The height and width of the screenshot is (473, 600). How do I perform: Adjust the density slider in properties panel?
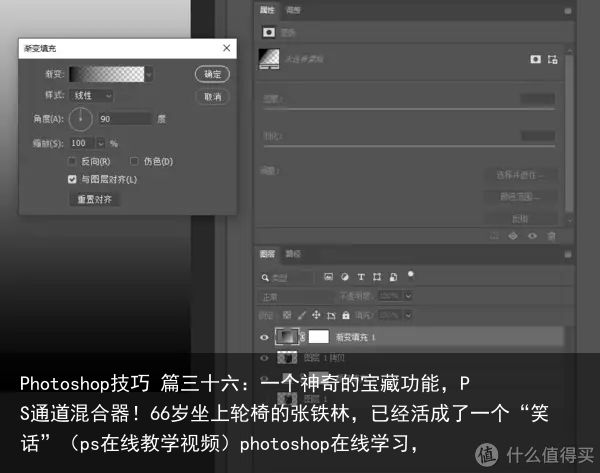click(x=409, y=109)
